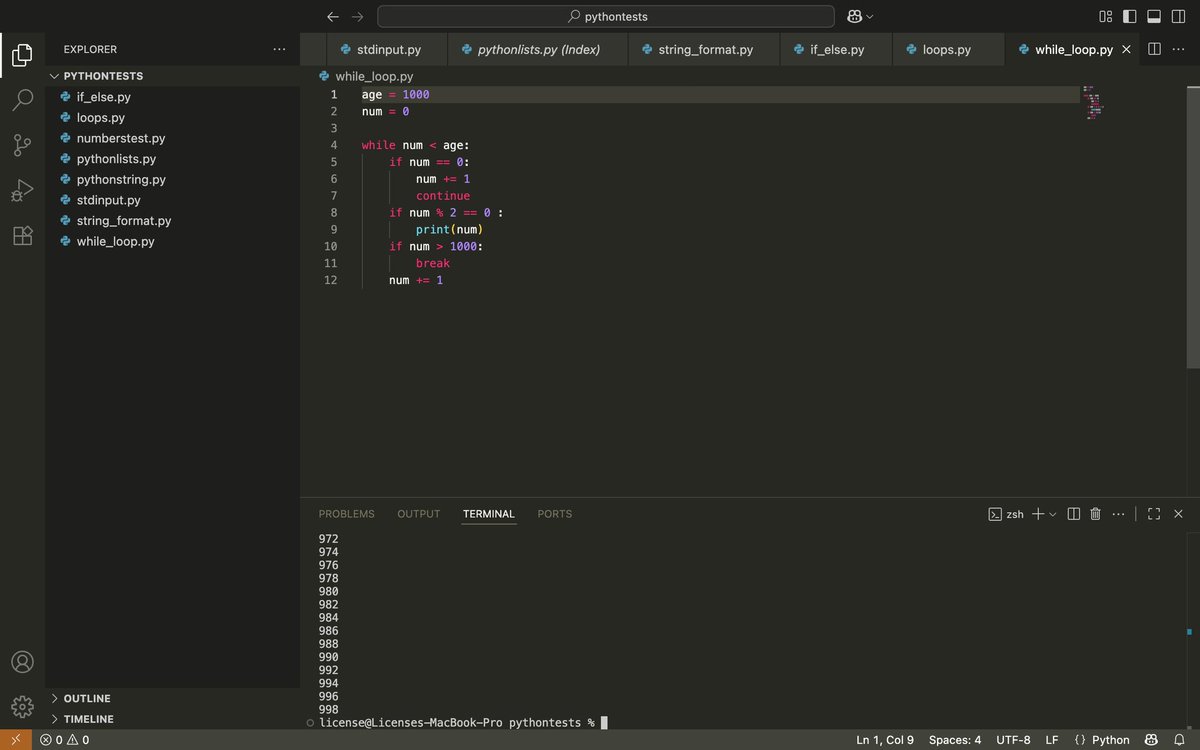1200x750 pixels.
Task: Open the Extensions view
Action: click(x=22, y=235)
